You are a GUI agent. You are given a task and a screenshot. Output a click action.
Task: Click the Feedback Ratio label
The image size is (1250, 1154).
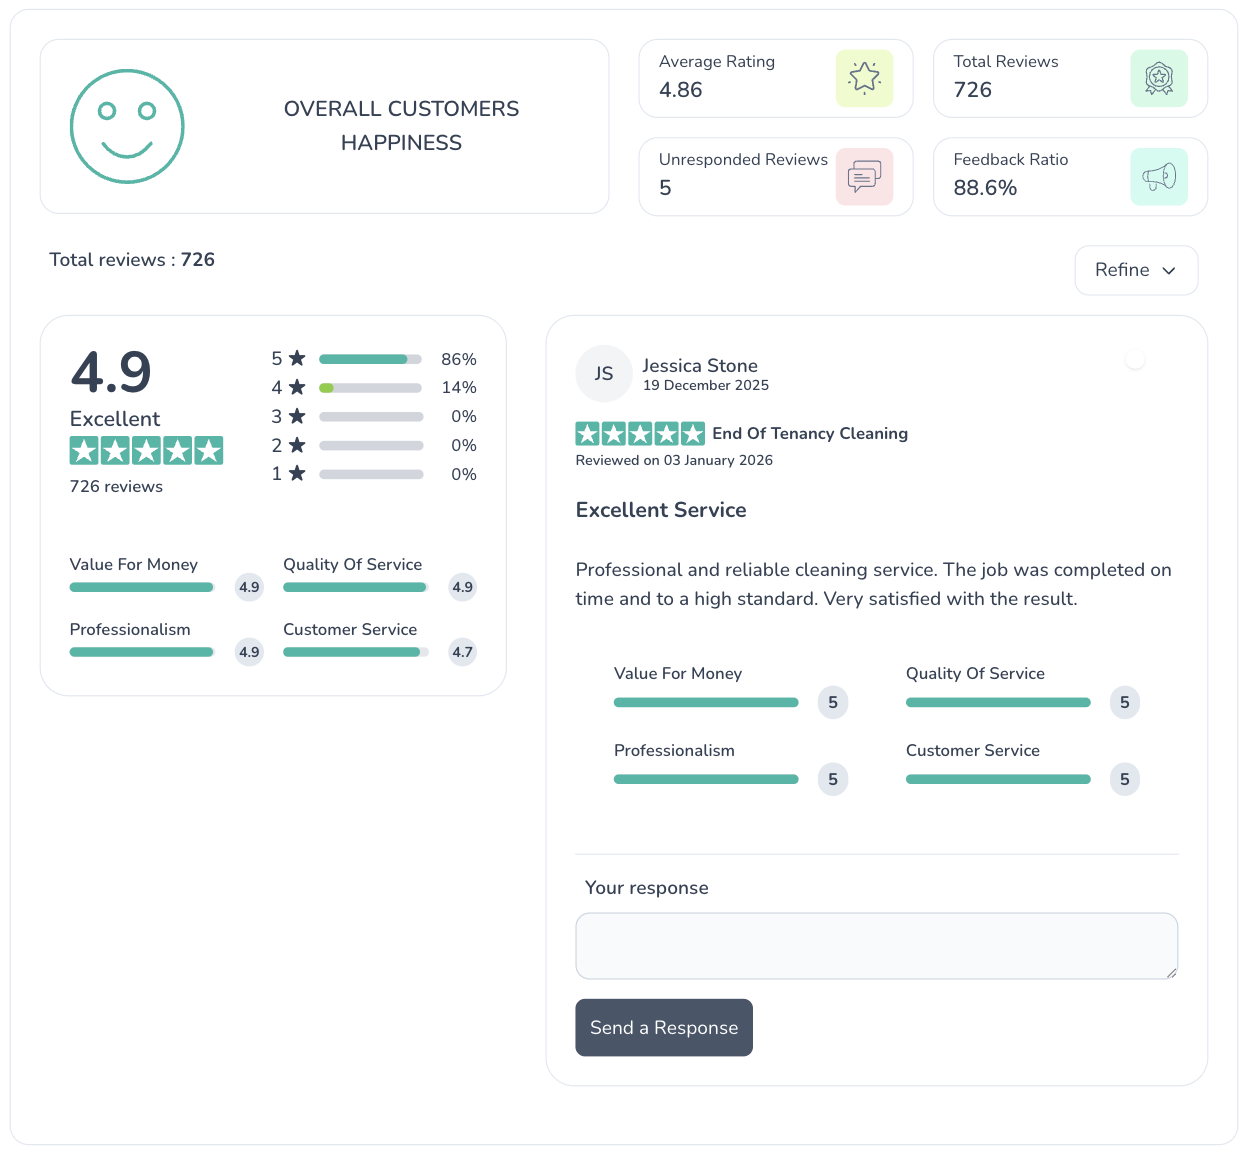[x=1011, y=160]
